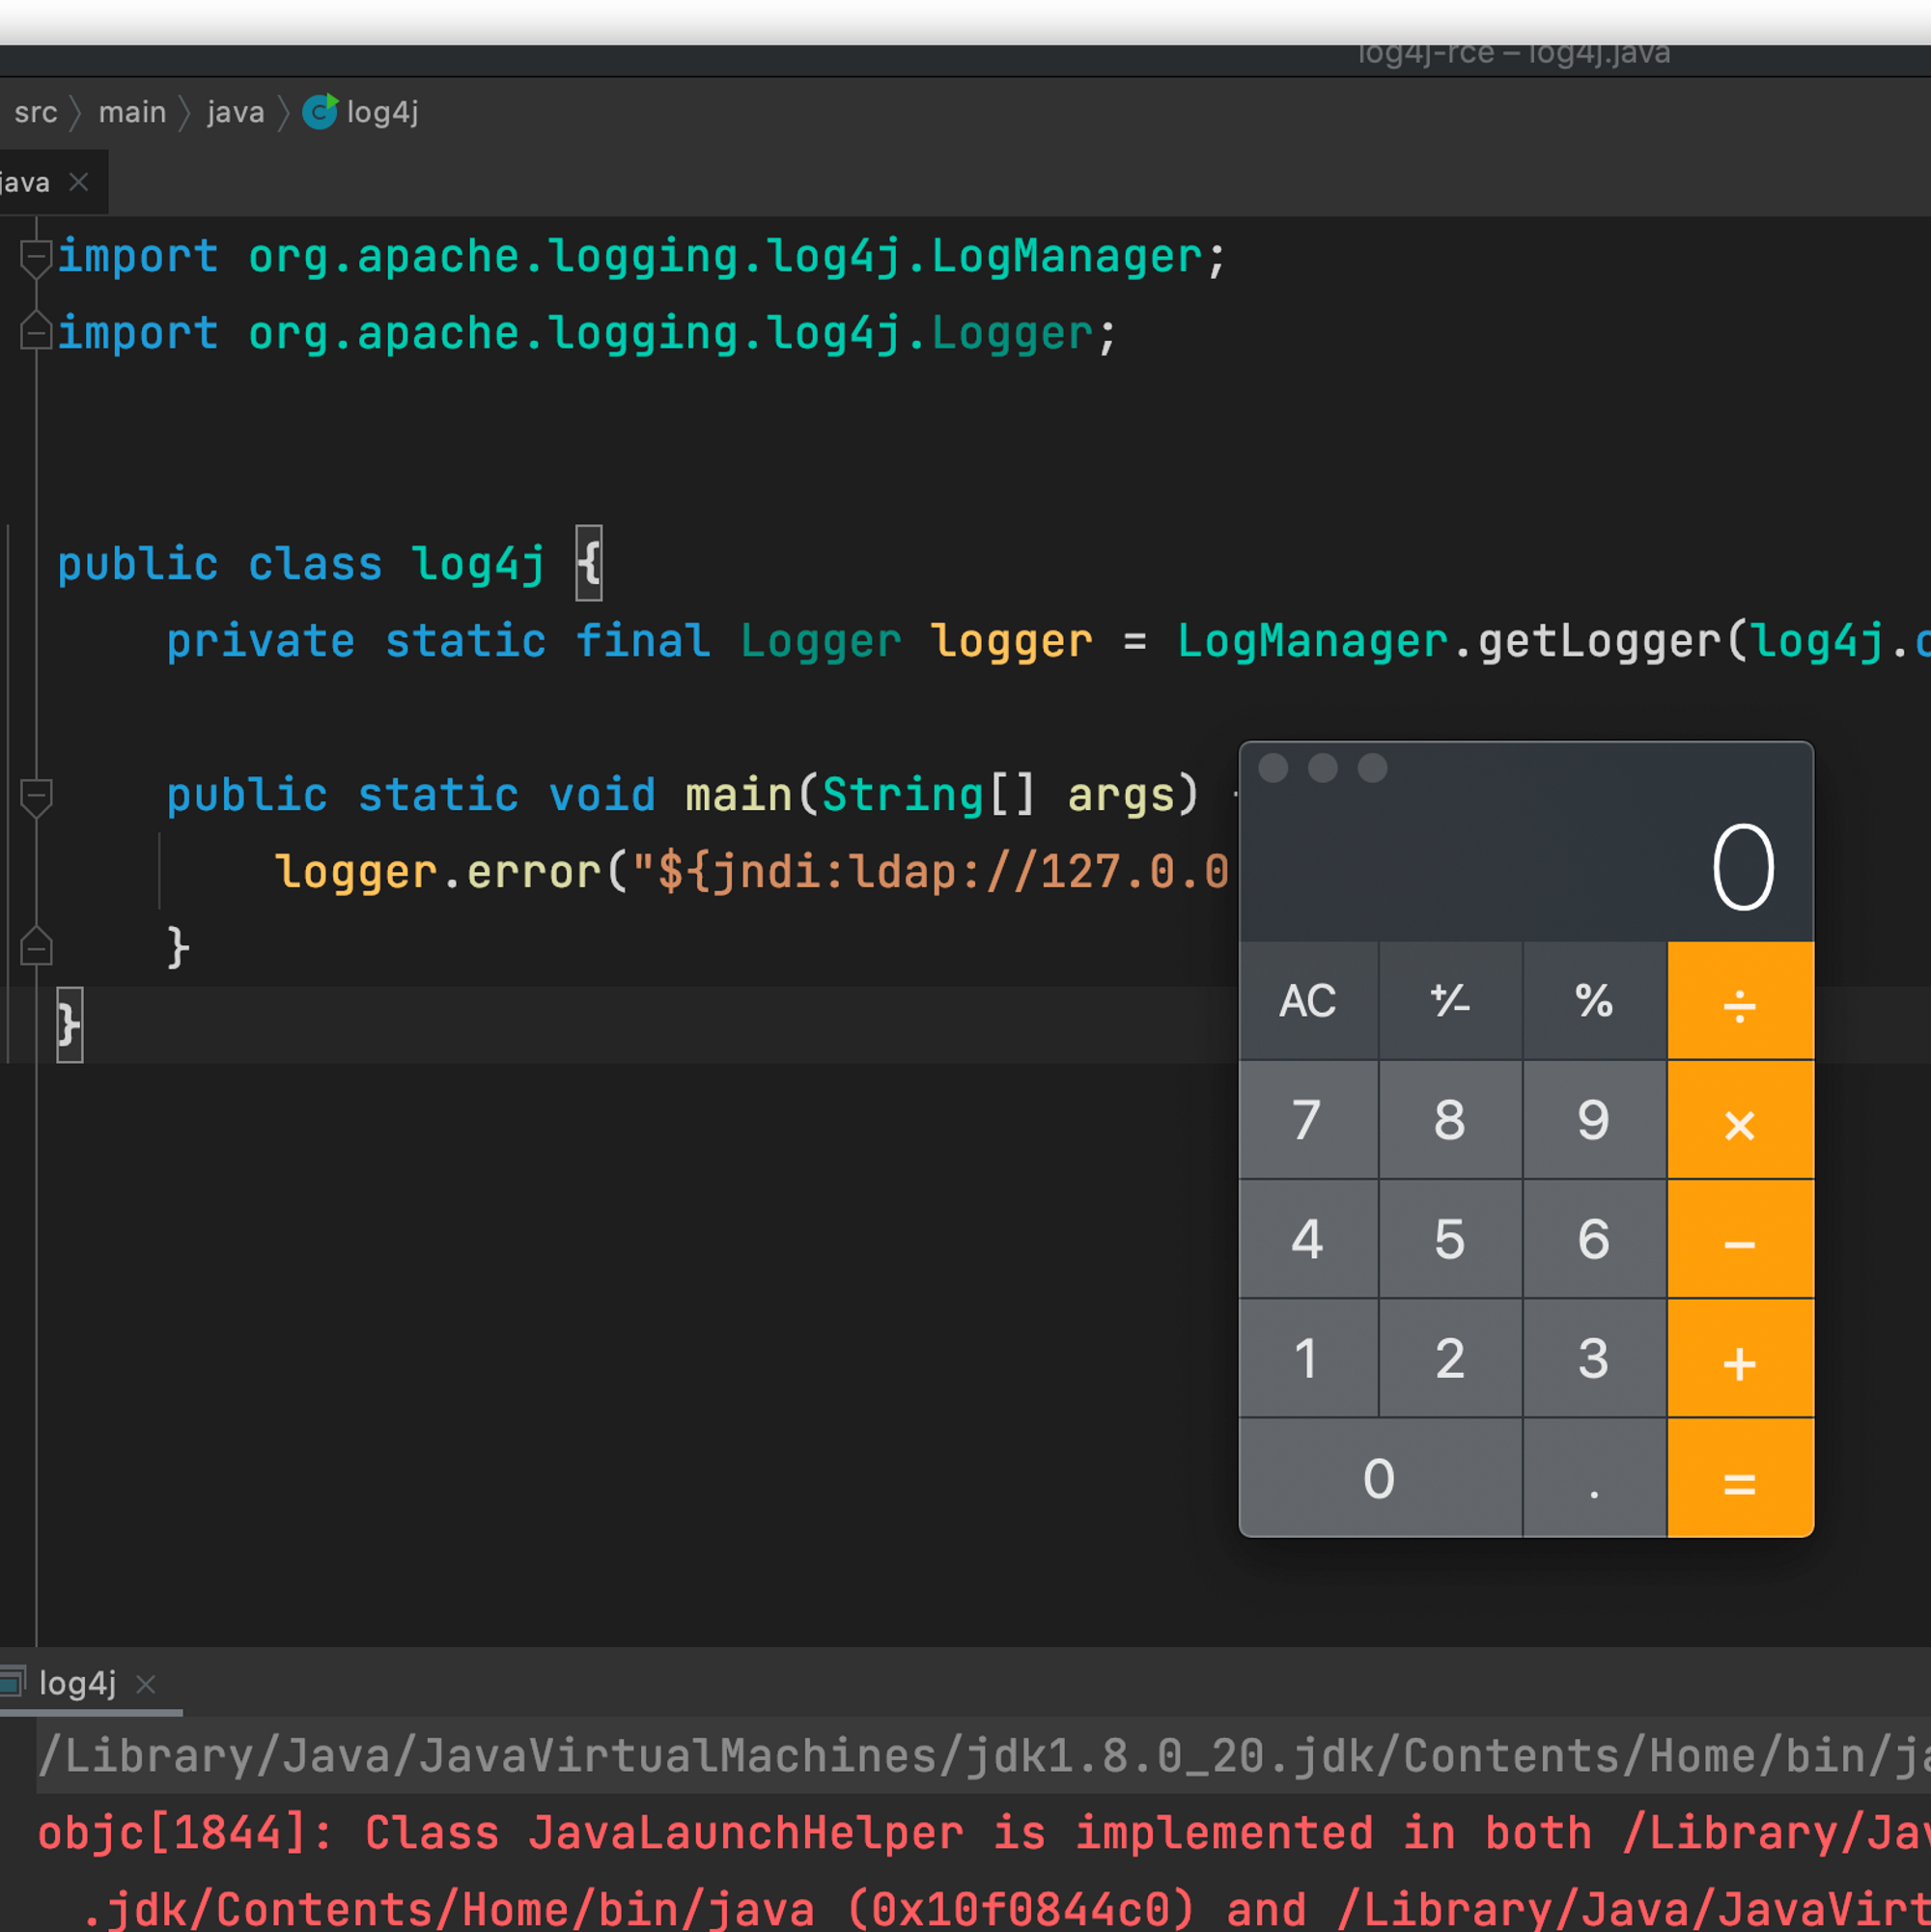Close the Calculator window
This screenshot has height=1932, width=1931.
pyautogui.click(x=1273, y=768)
